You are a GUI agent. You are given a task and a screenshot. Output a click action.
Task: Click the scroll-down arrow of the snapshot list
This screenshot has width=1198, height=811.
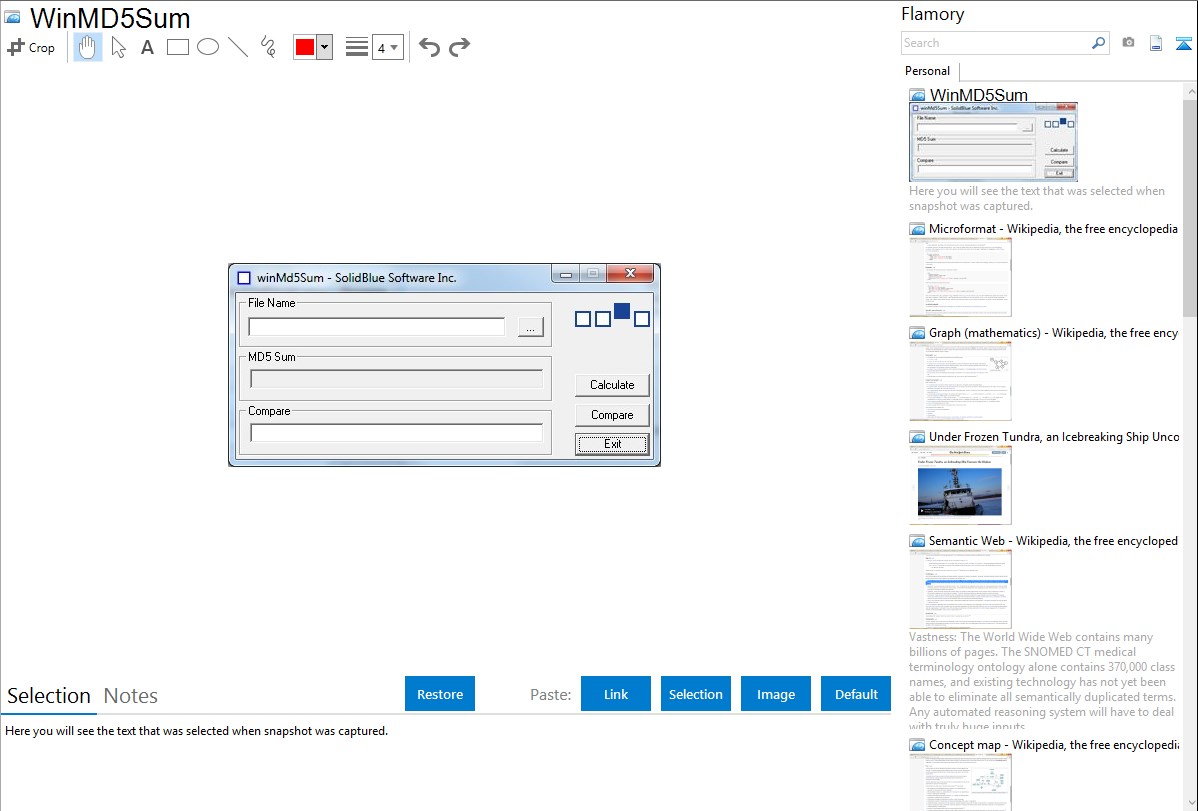pyautogui.click(x=1190, y=803)
